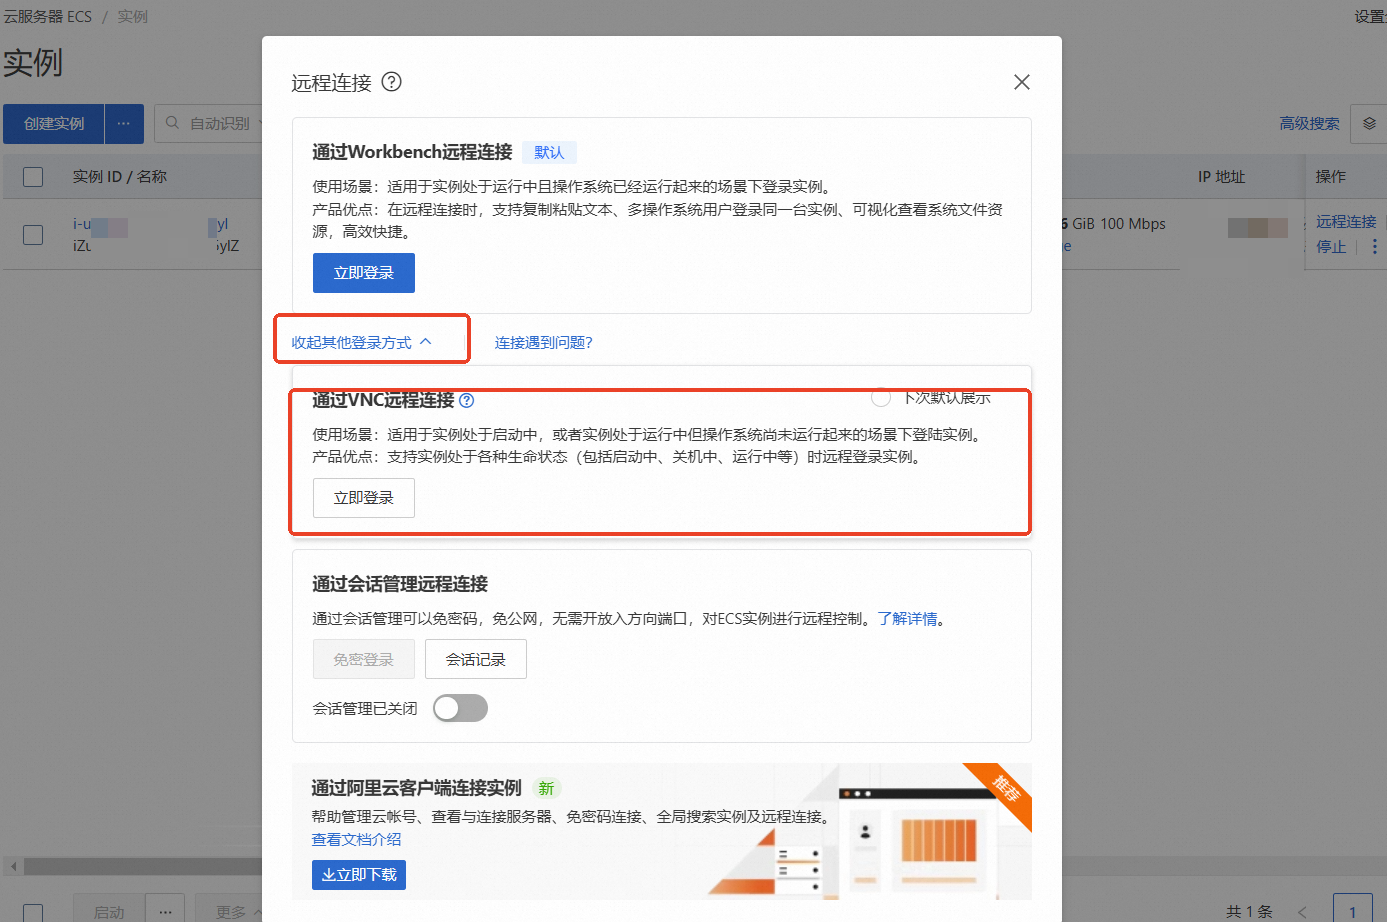Click 远程连接 in operations column

coord(1346,222)
